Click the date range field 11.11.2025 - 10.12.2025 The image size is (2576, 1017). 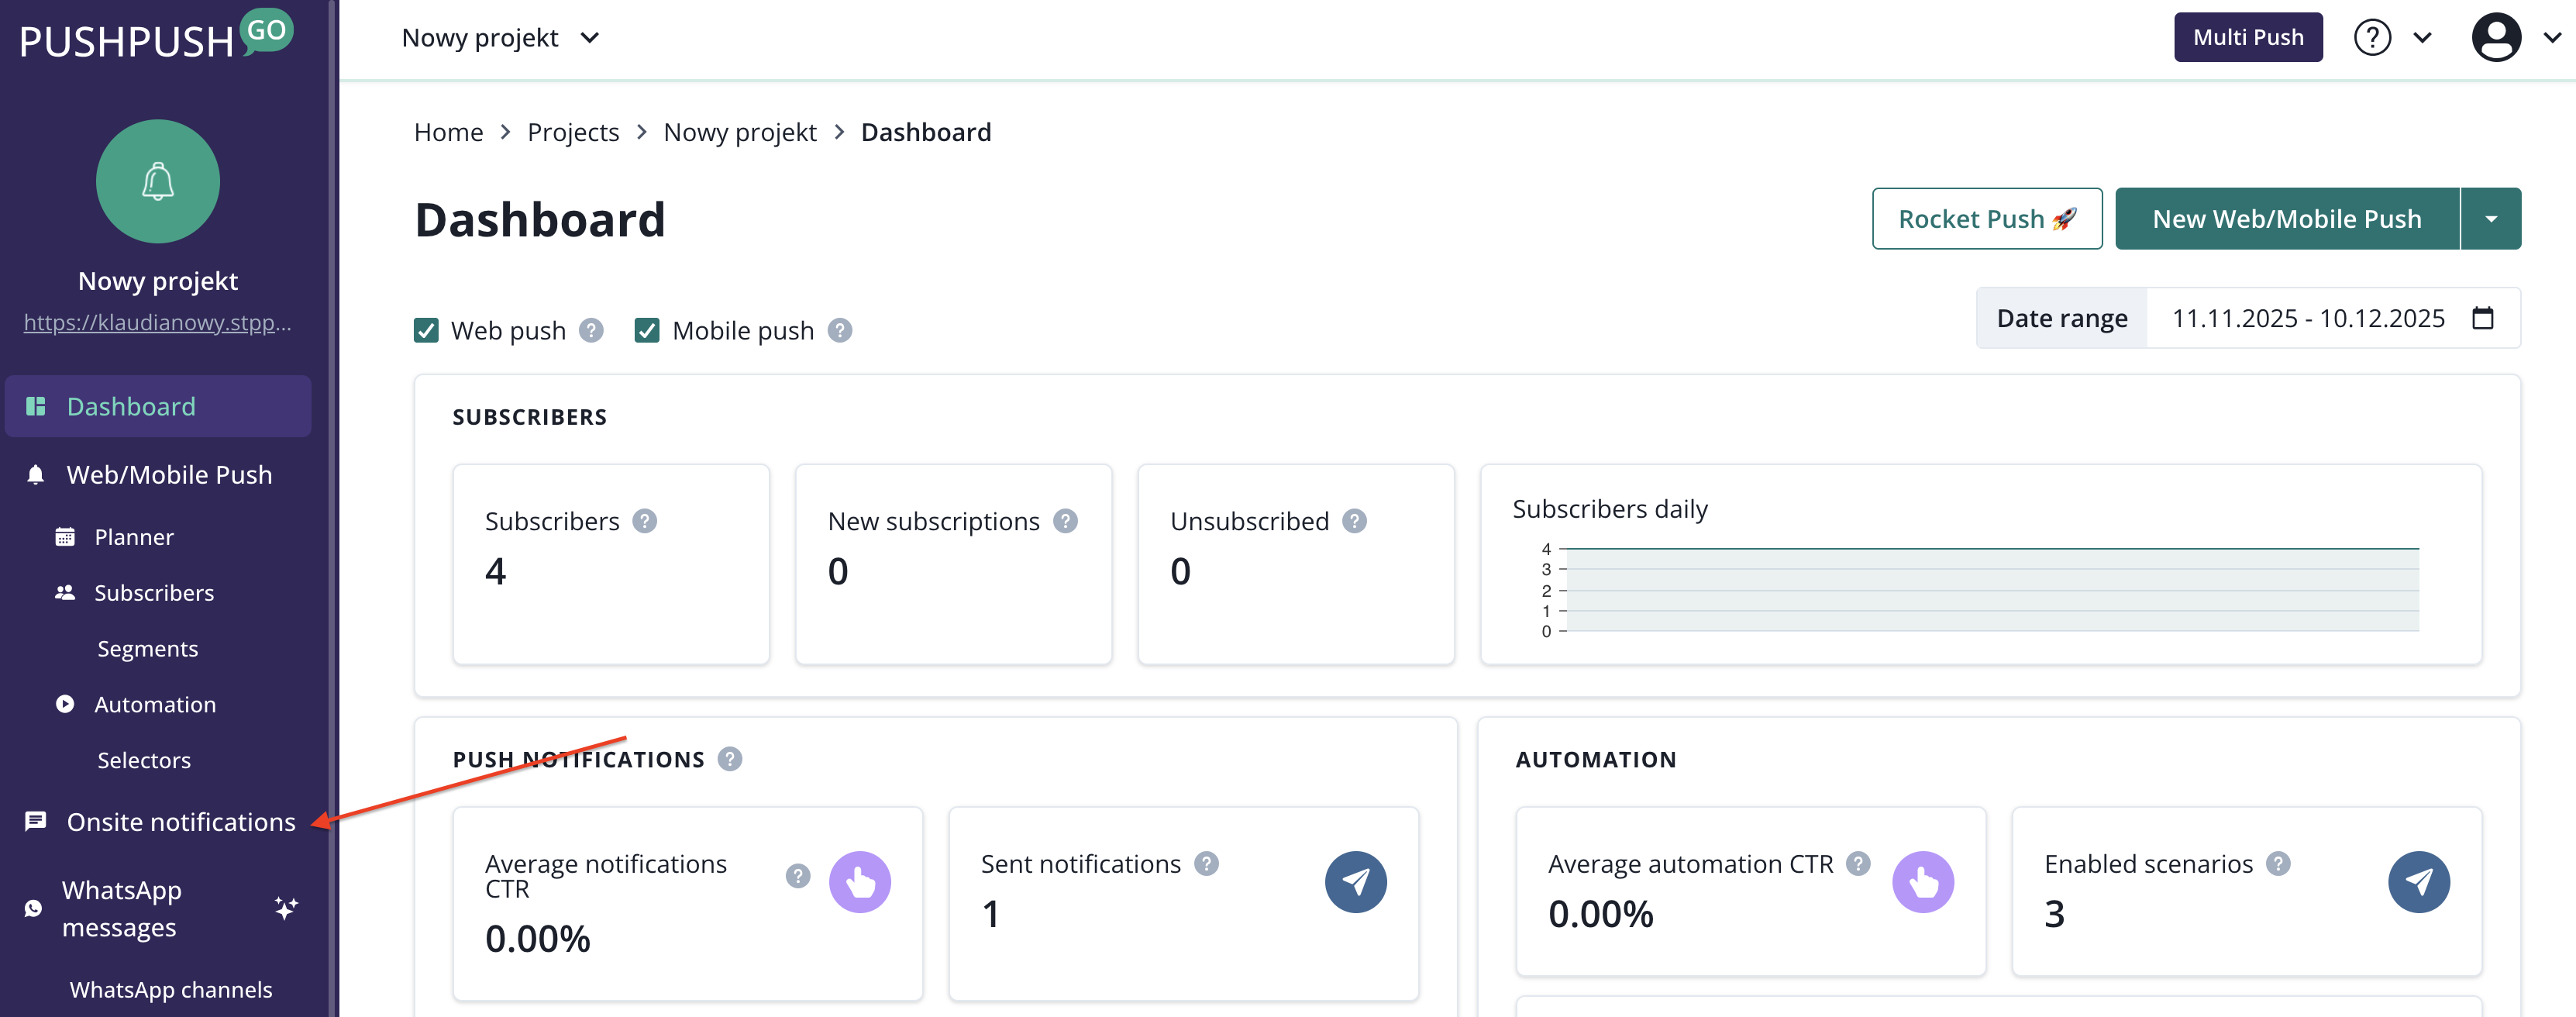[2307, 319]
